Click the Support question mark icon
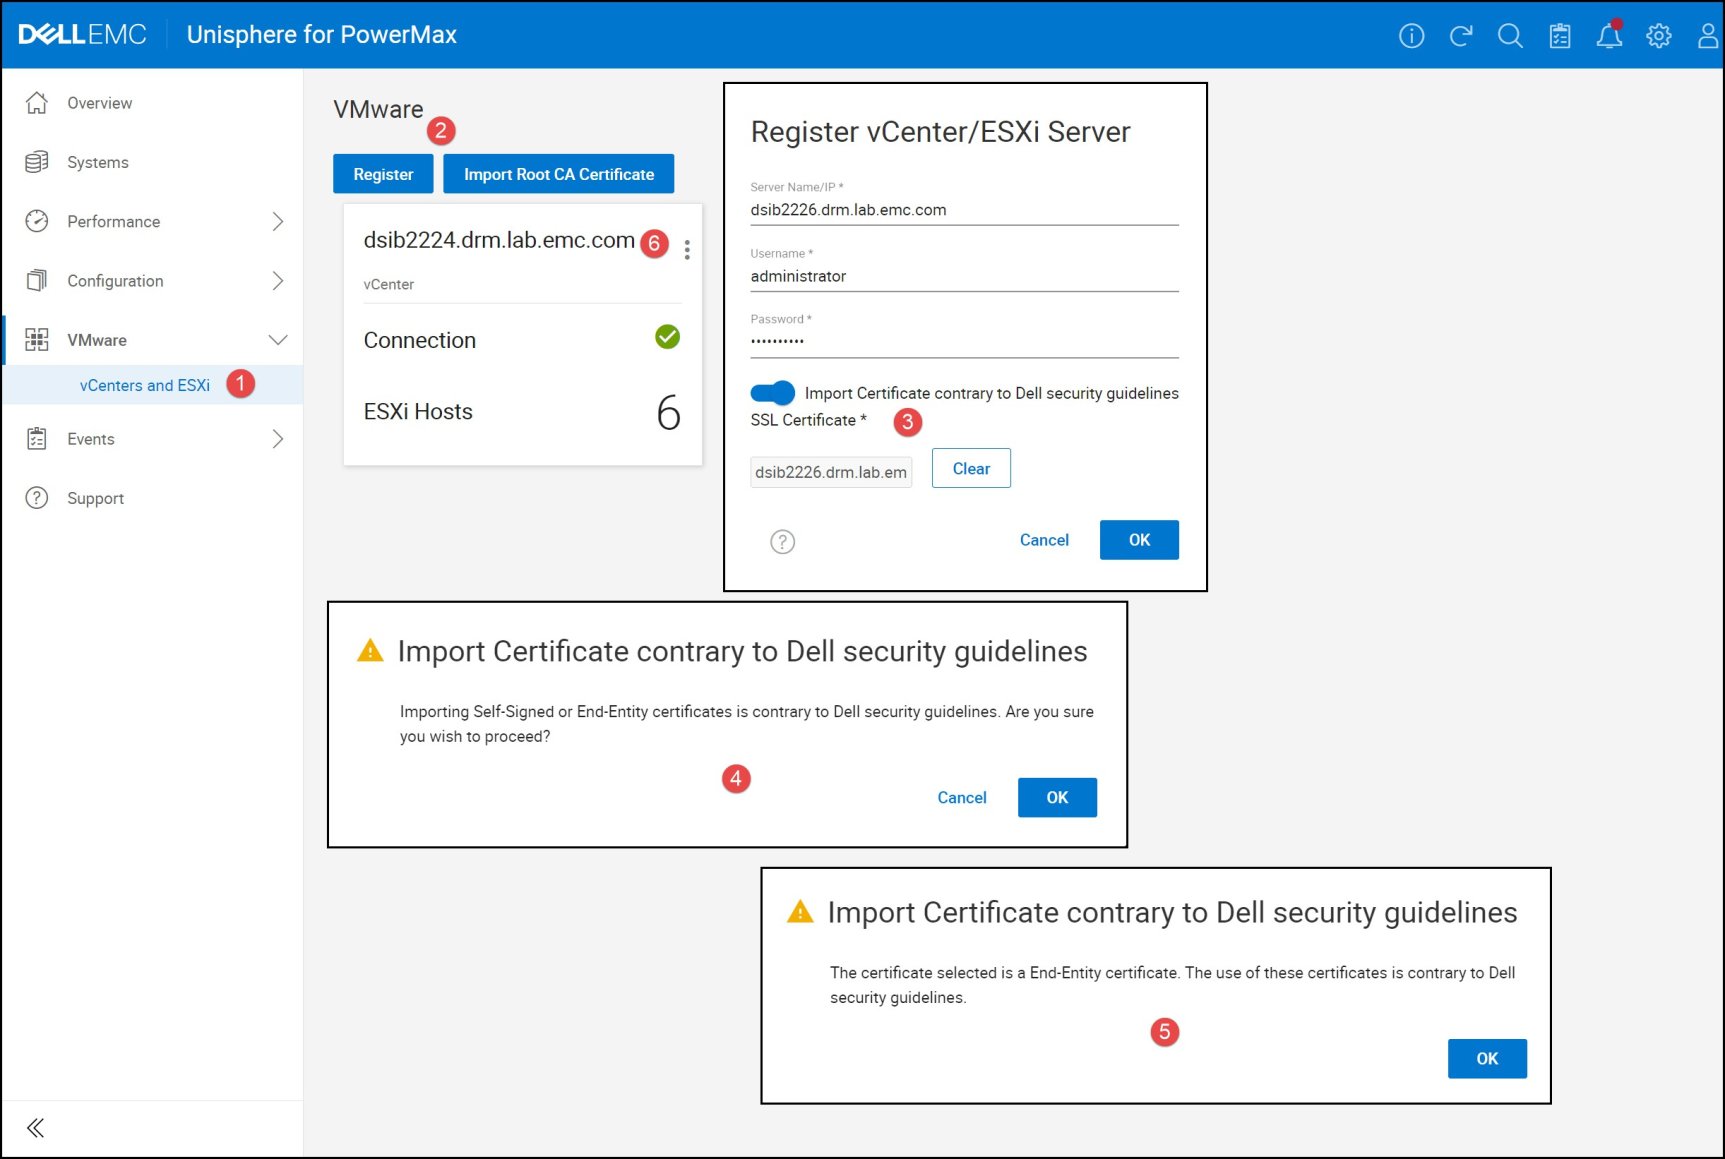 [x=37, y=498]
